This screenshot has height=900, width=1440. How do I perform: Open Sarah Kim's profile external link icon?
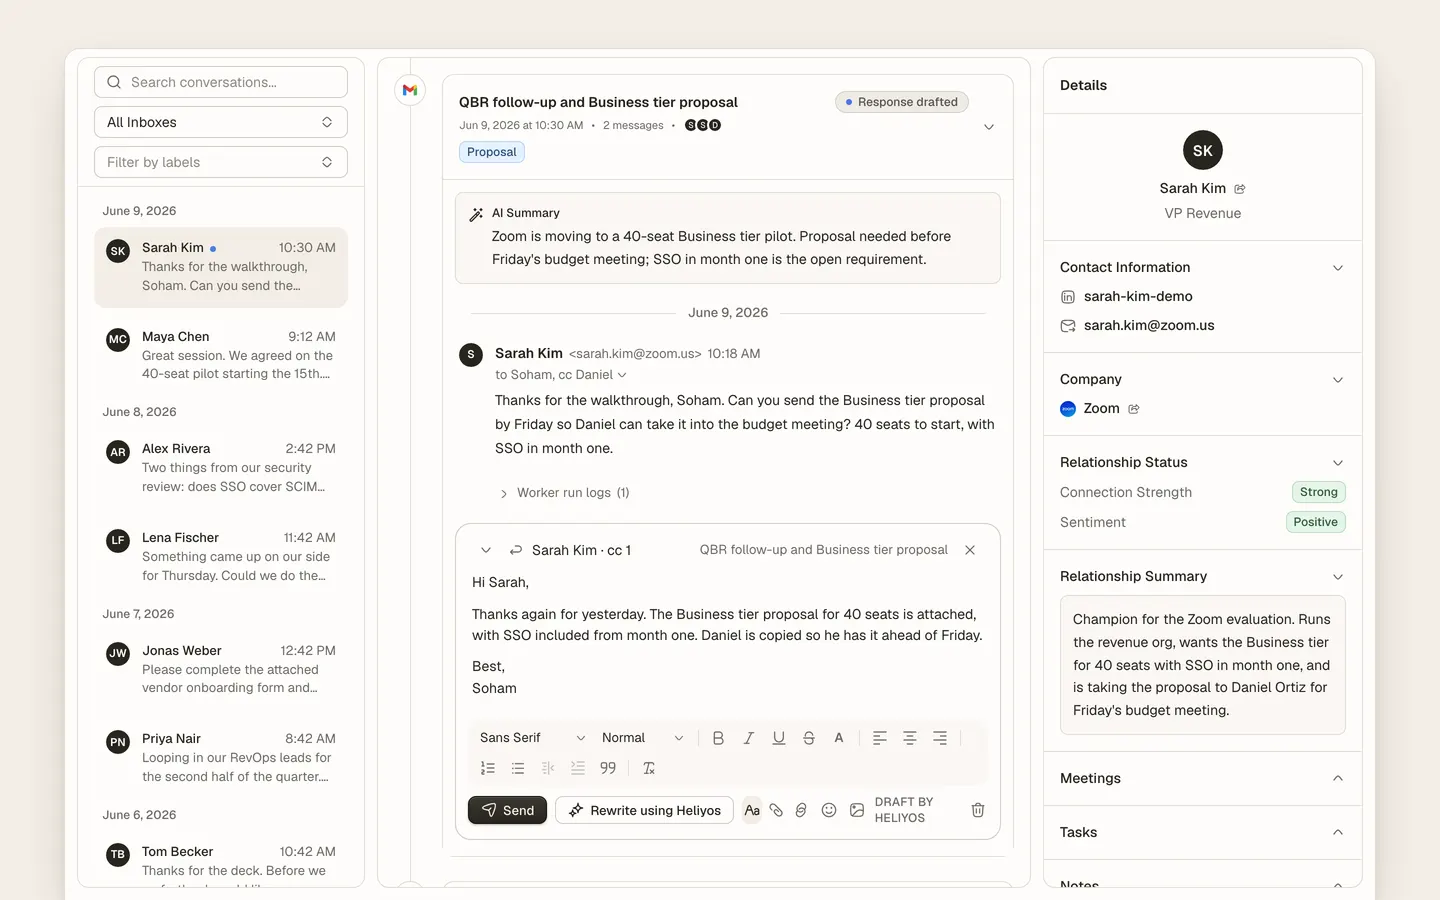pos(1240,189)
